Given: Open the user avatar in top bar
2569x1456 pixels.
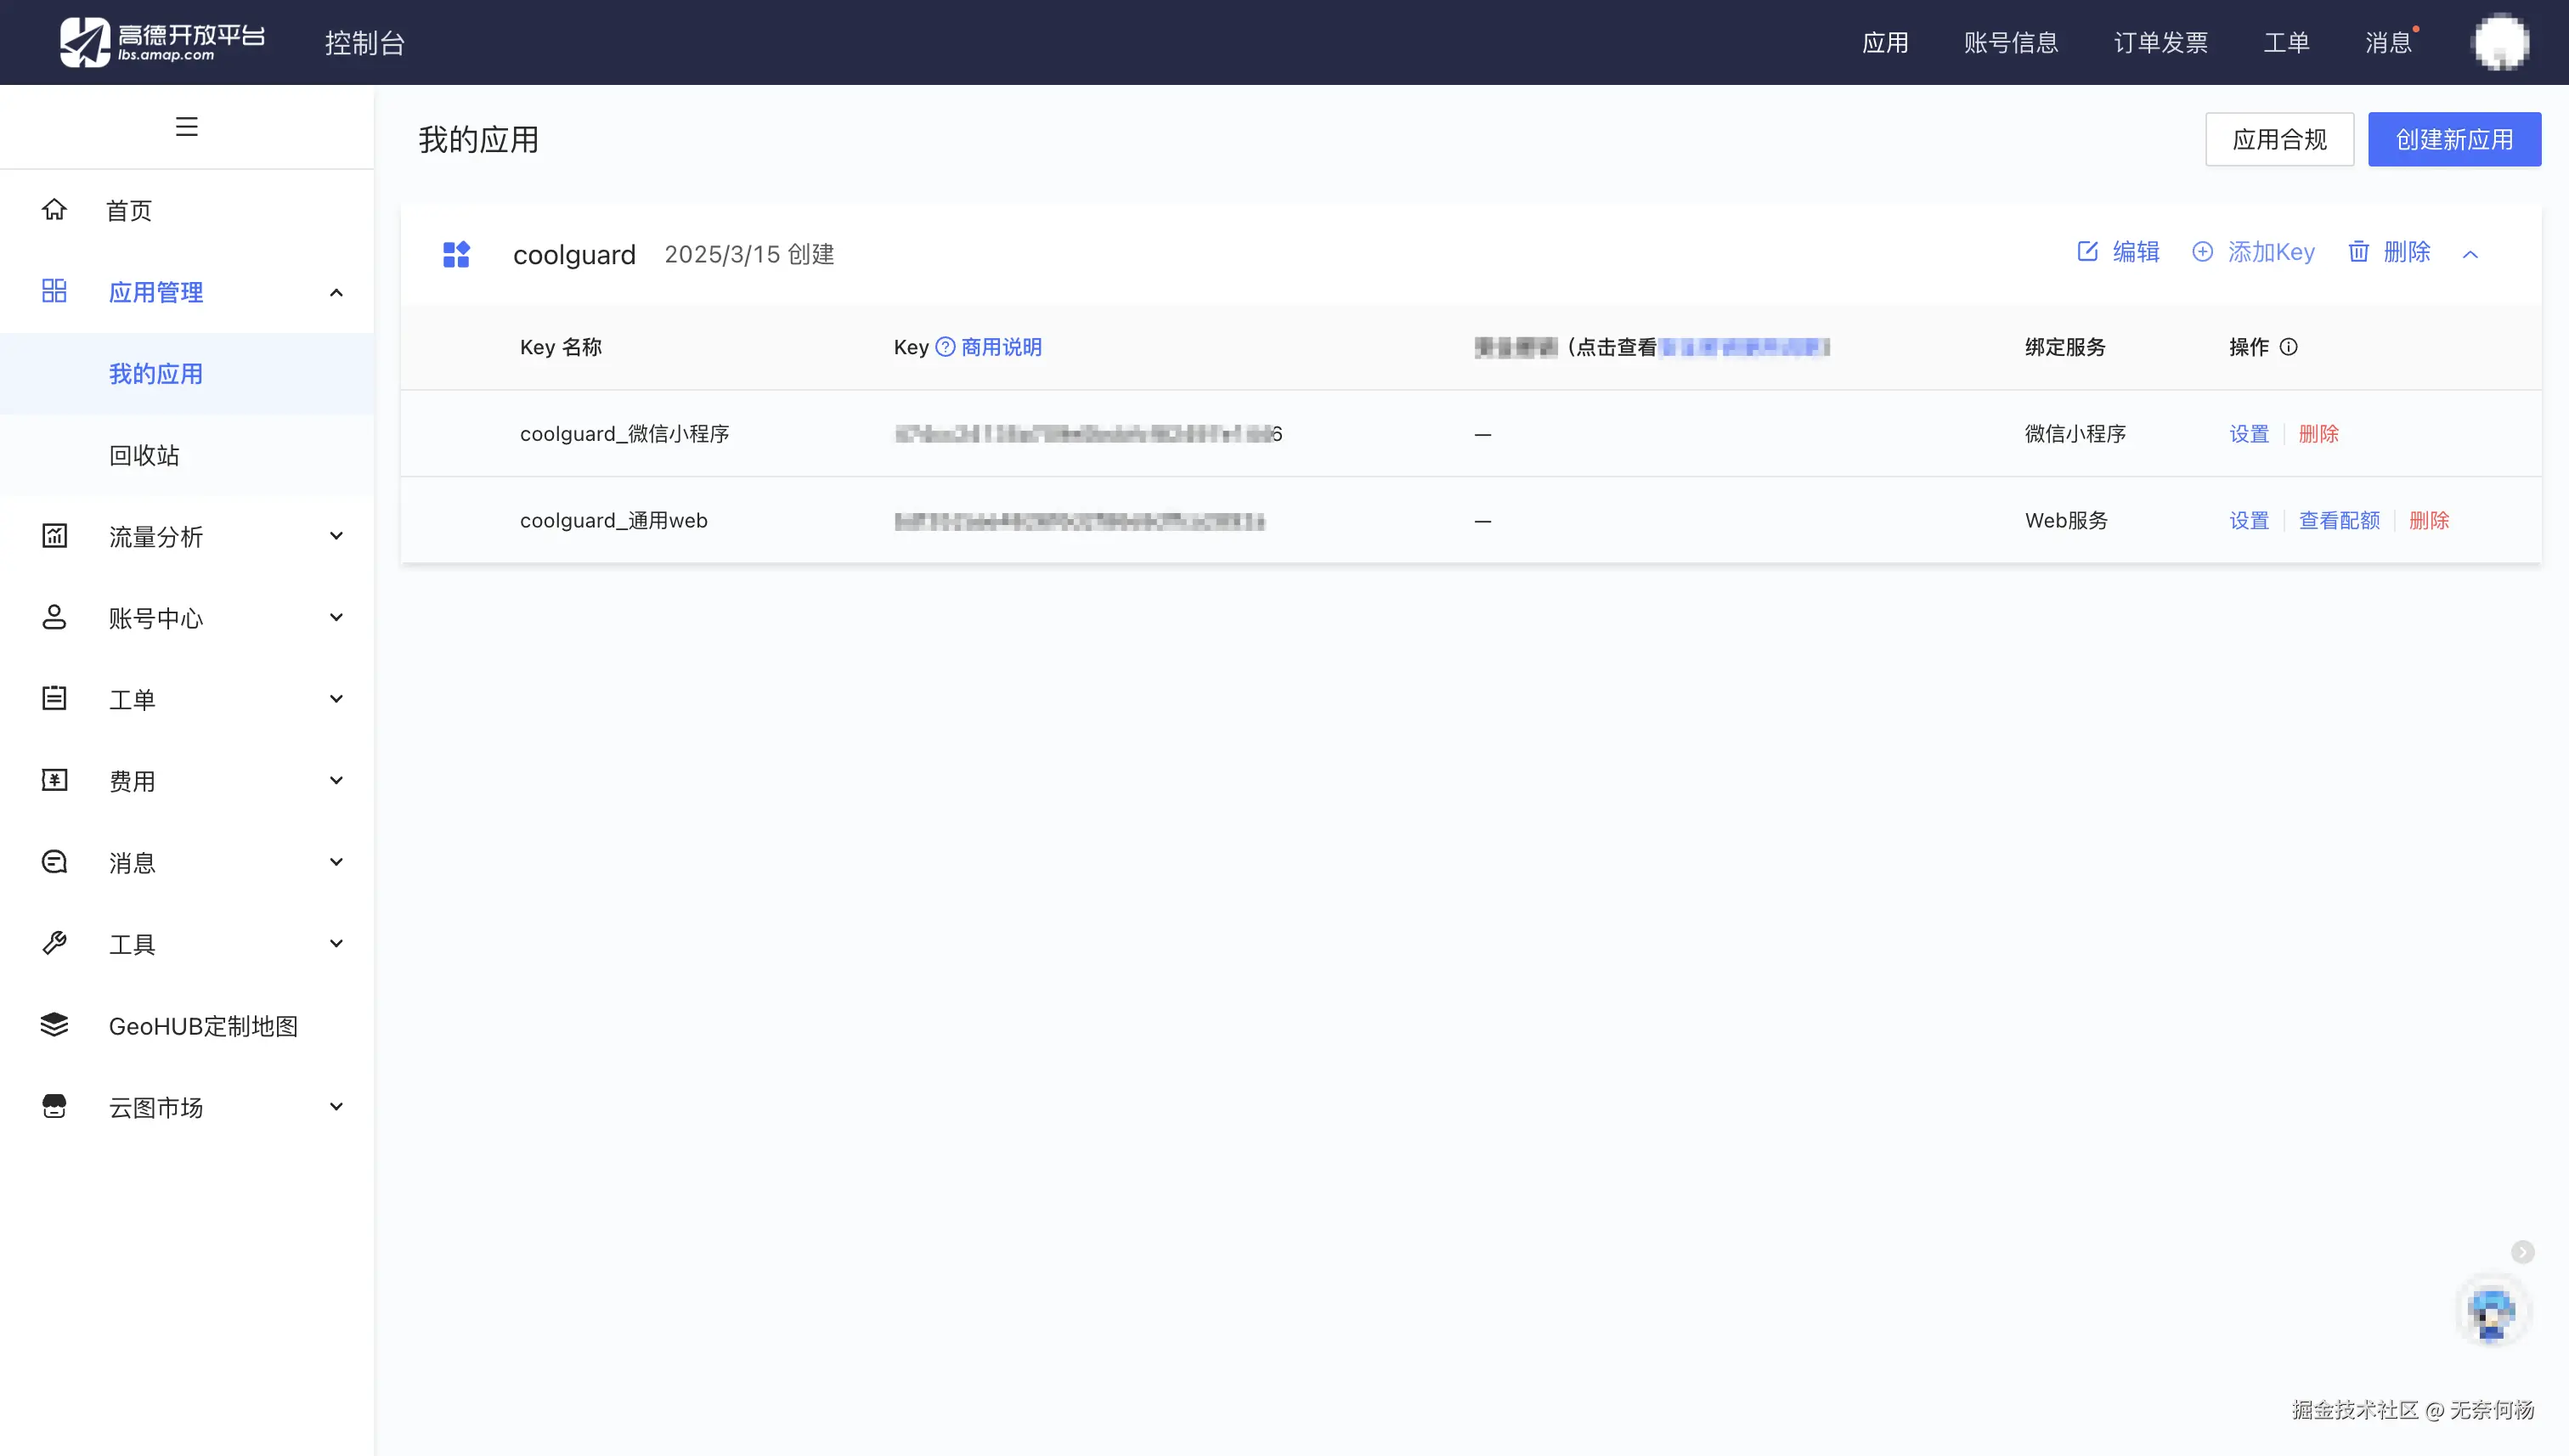Looking at the screenshot, I should point(2500,42).
